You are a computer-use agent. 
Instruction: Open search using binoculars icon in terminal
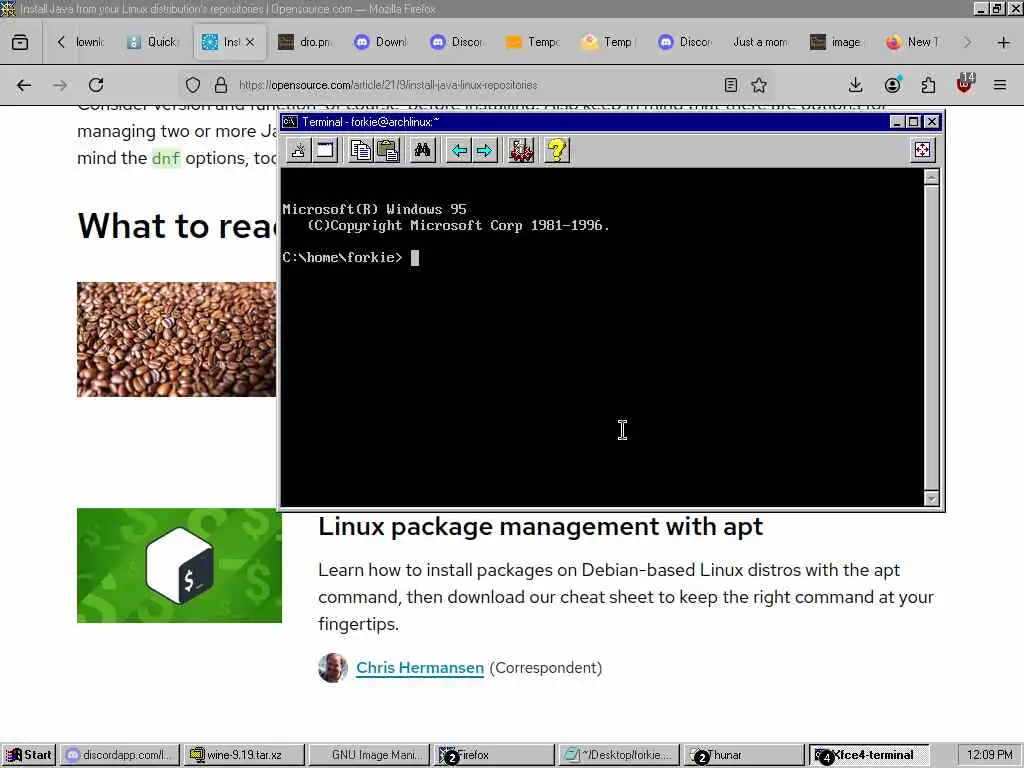tap(423, 151)
